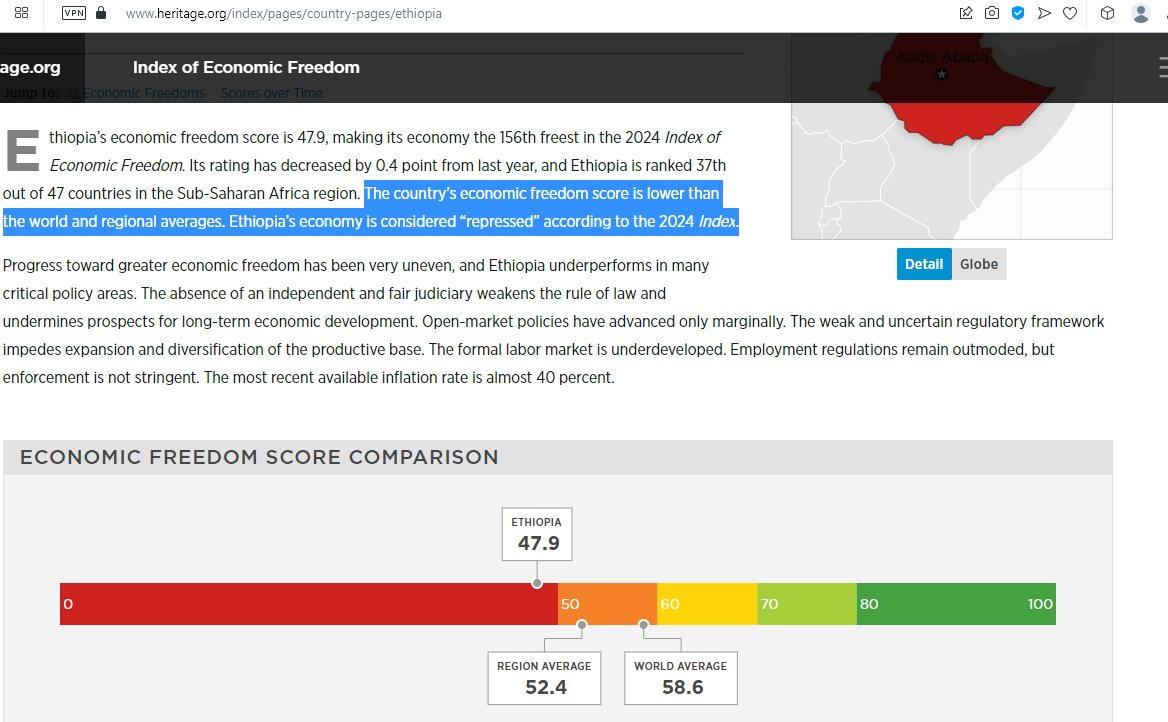This screenshot has height=722, width=1168.
Task: Click the heritage.org URL in address bar
Action: (283, 13)
